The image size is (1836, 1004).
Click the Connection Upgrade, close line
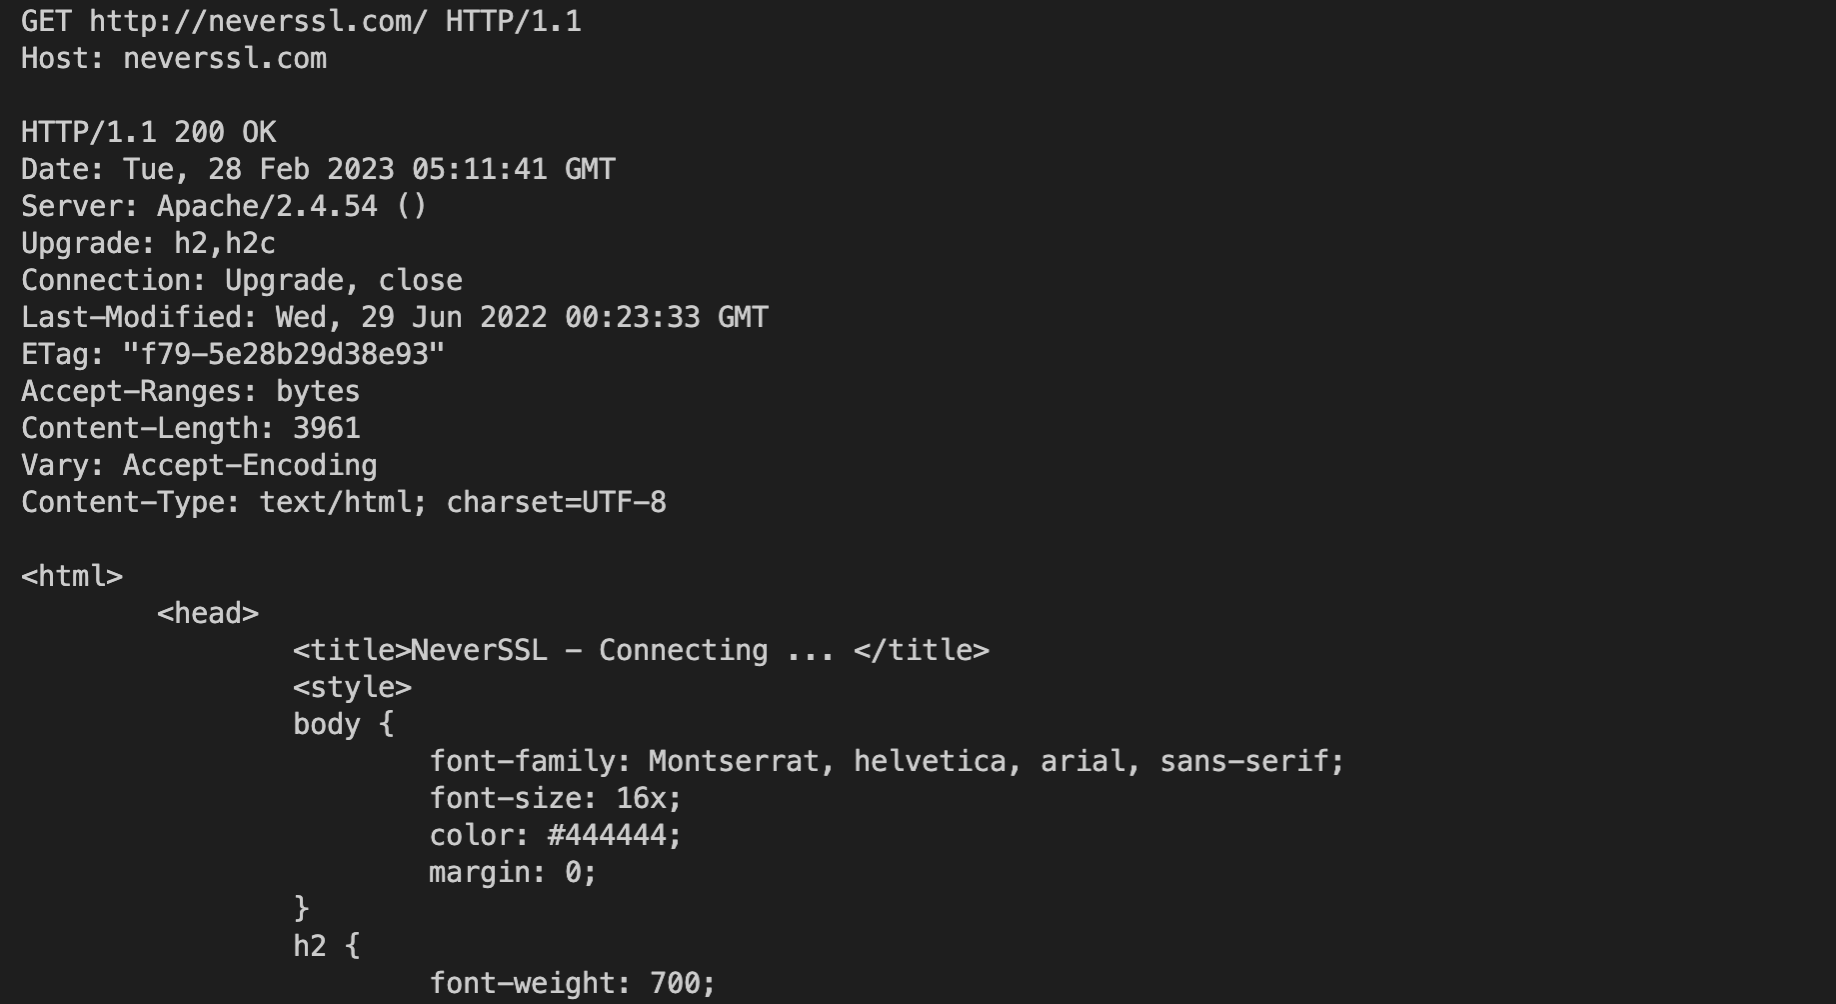[242, 280]
